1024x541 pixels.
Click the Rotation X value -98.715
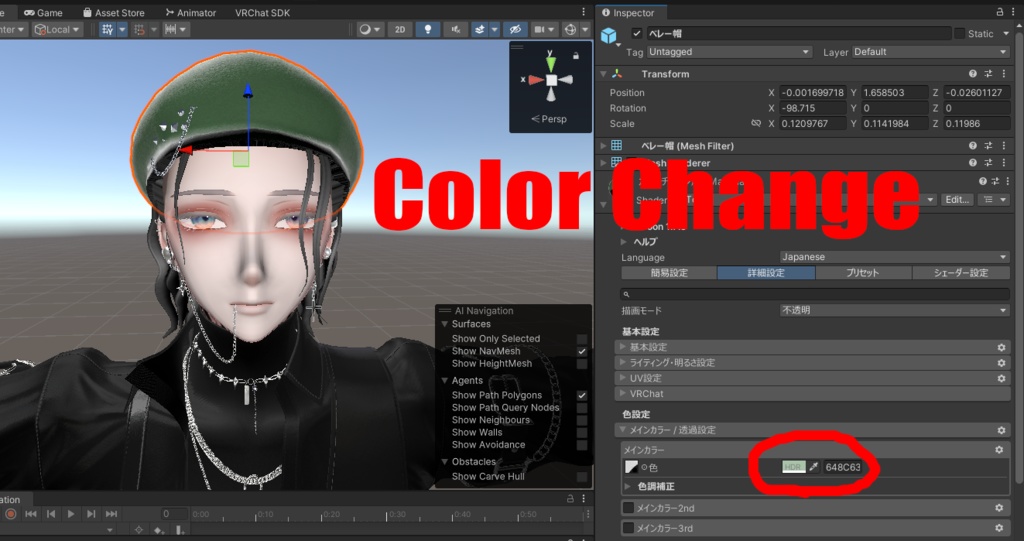tap(813, 108)
